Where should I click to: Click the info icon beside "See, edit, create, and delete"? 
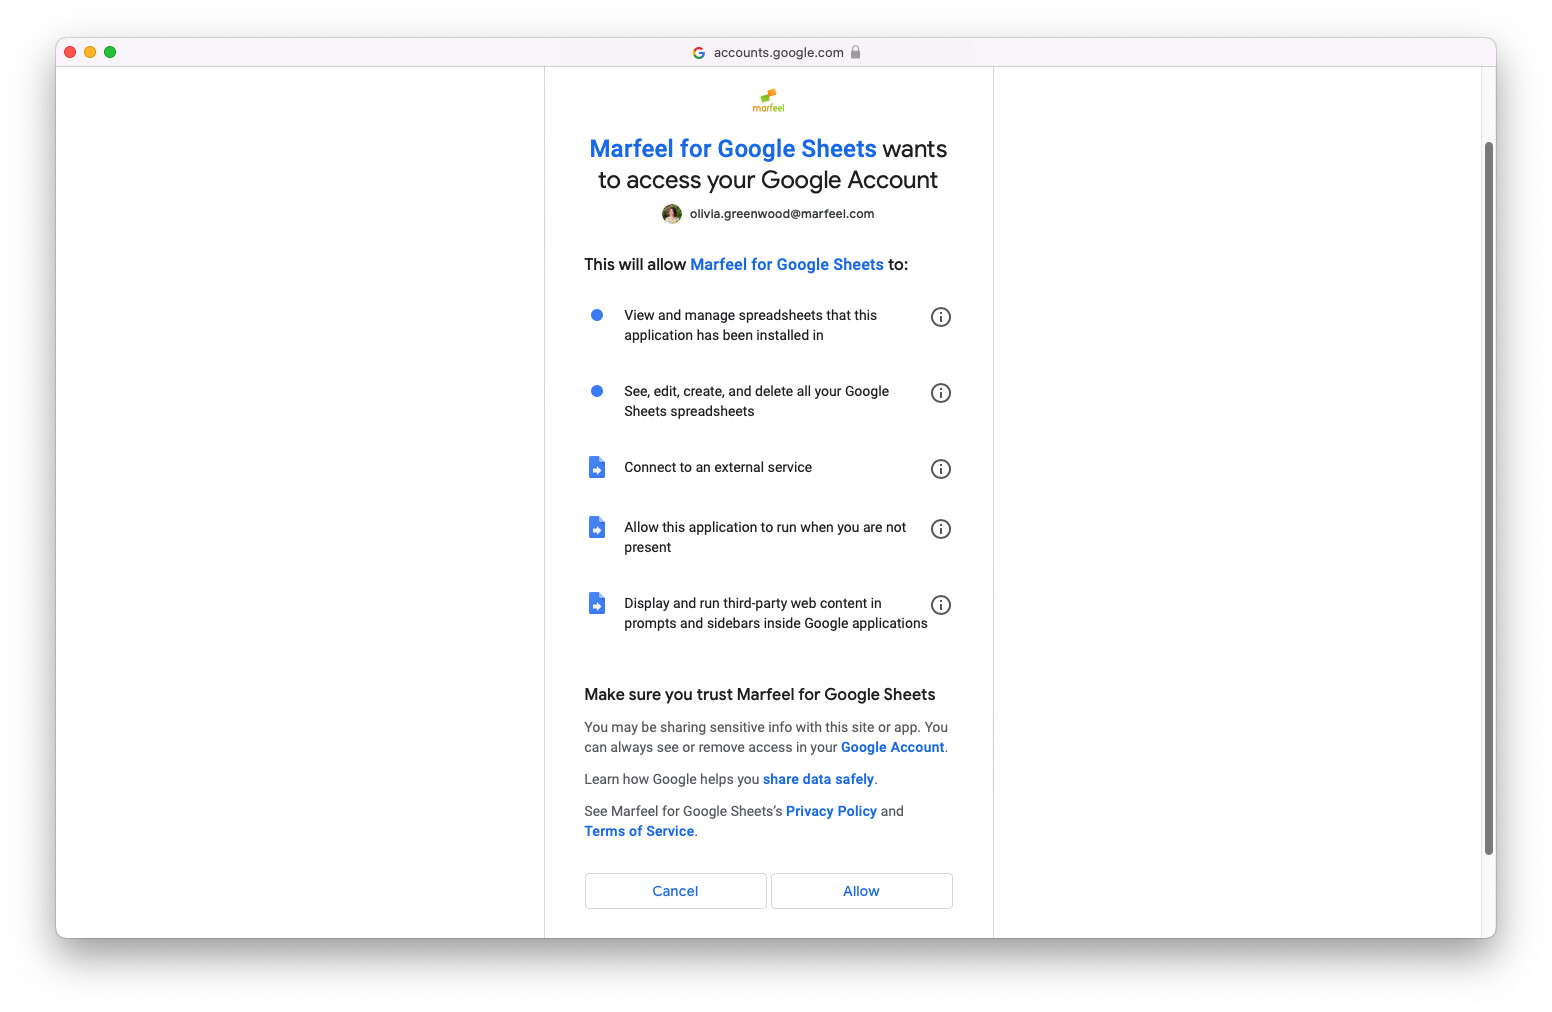pos(940,393)
